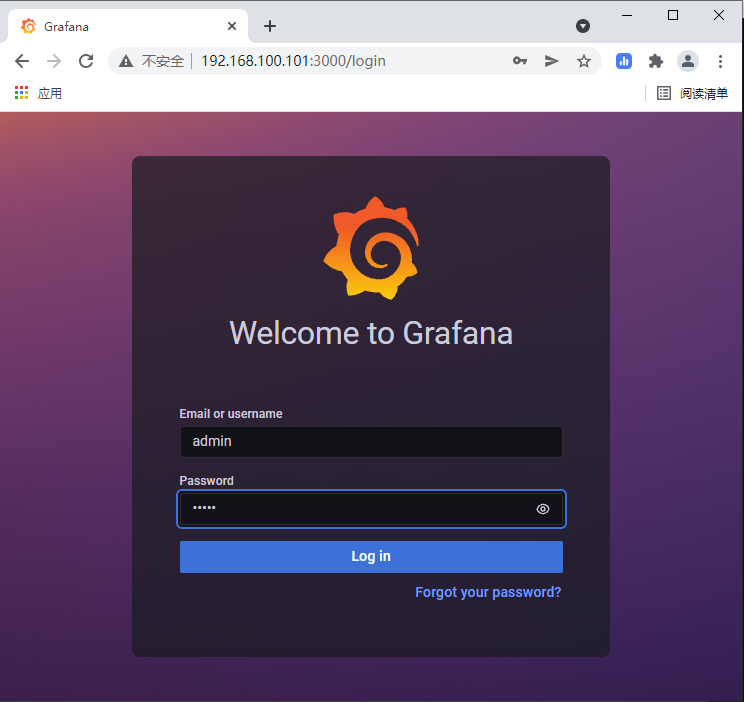Click the Grafana tab favicon

pyautogui.click(x=28, y=26)
